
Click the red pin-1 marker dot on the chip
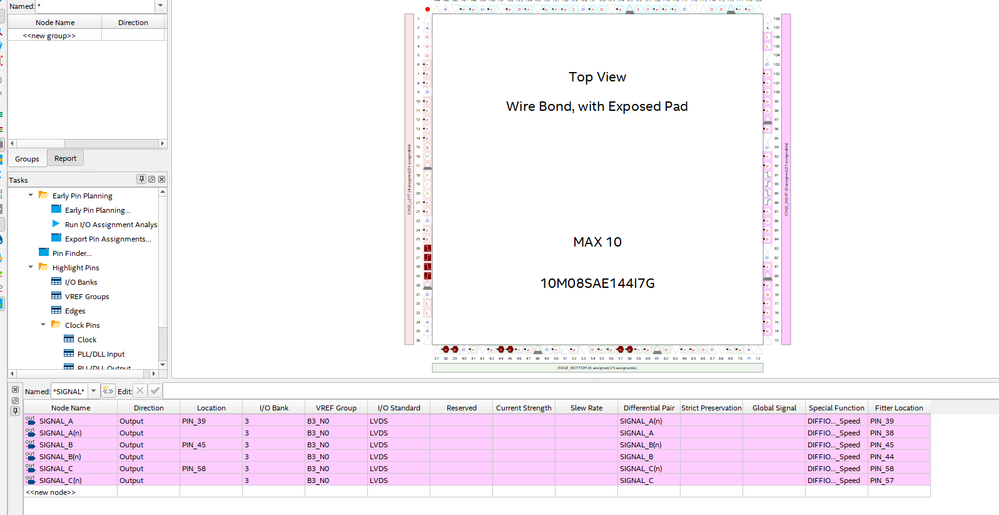(x=428, y=10)
